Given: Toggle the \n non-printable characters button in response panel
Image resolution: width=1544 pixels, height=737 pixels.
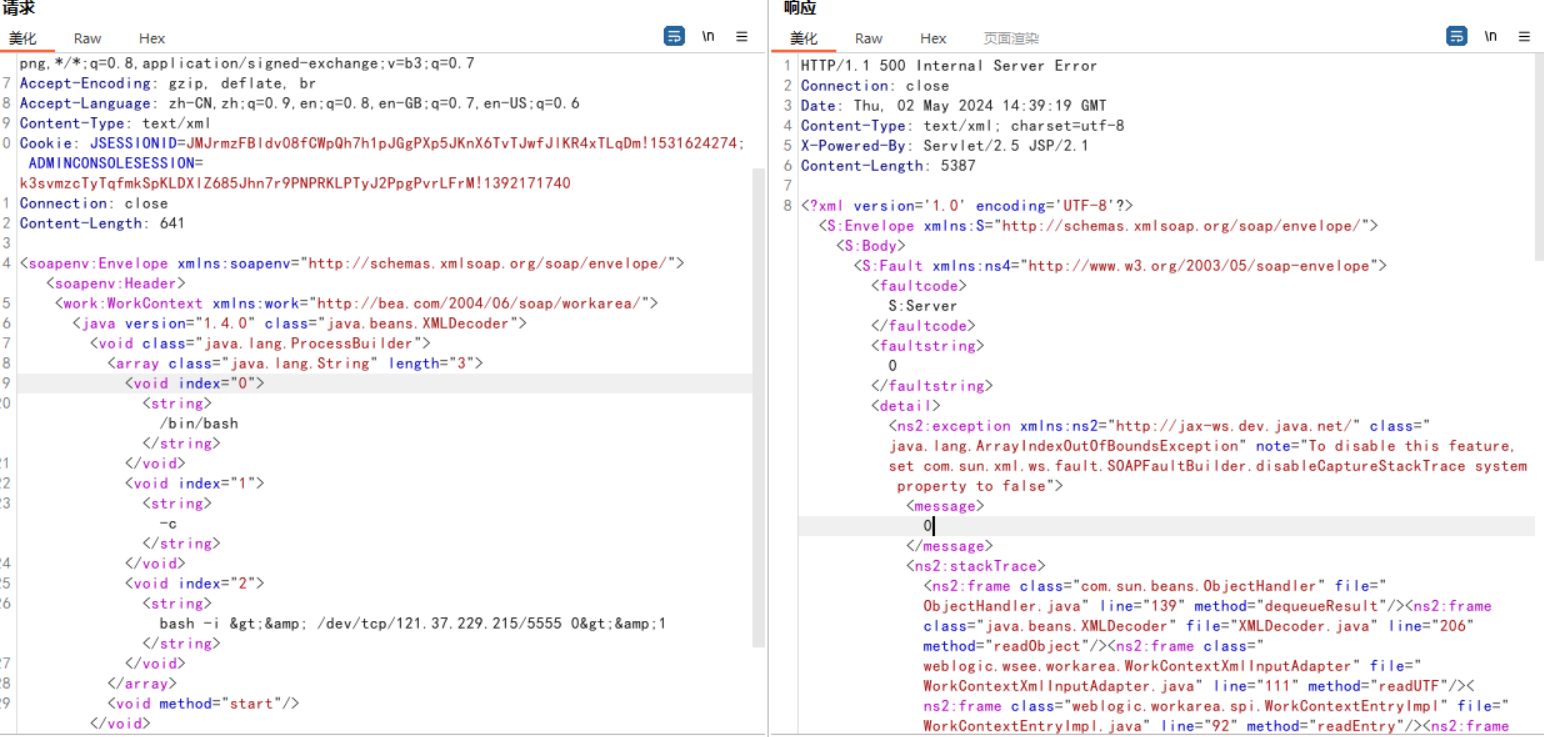Looking at the screenshot, I should click(1491, 36).
